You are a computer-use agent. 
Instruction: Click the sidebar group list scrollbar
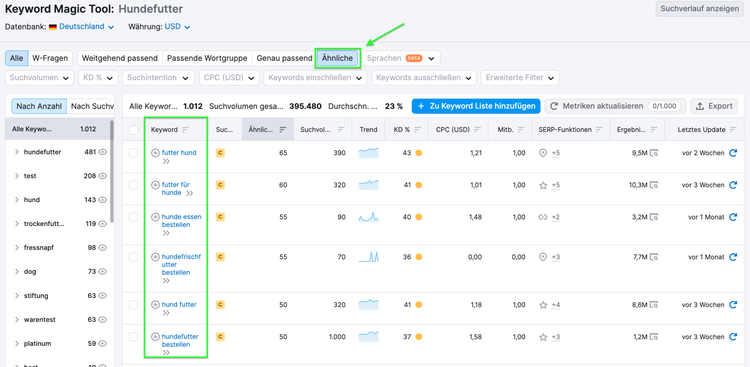point(112,171)
